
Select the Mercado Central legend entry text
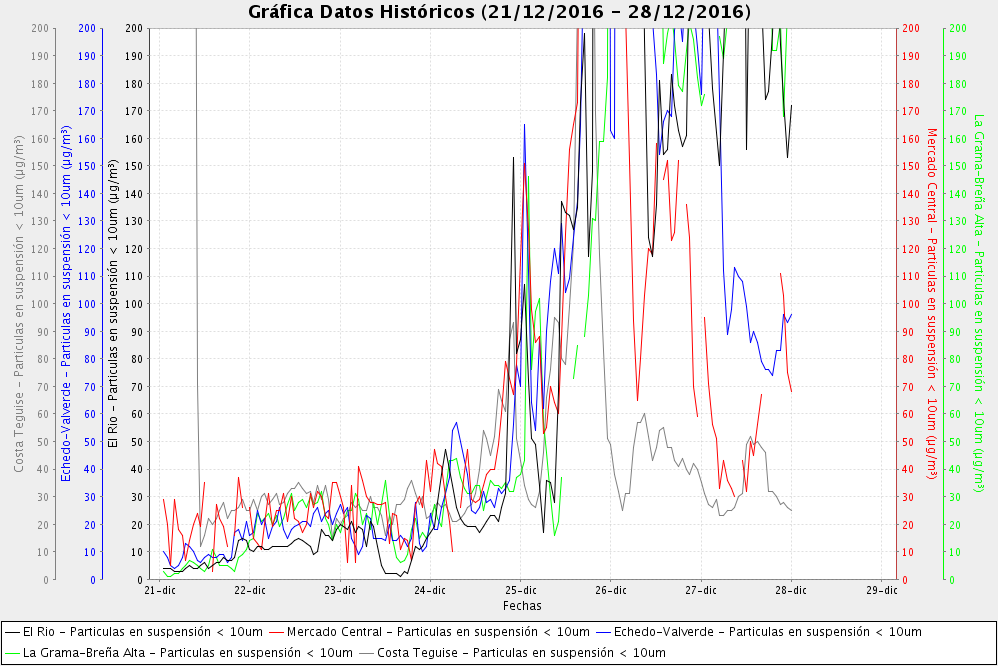coord(438,632)
